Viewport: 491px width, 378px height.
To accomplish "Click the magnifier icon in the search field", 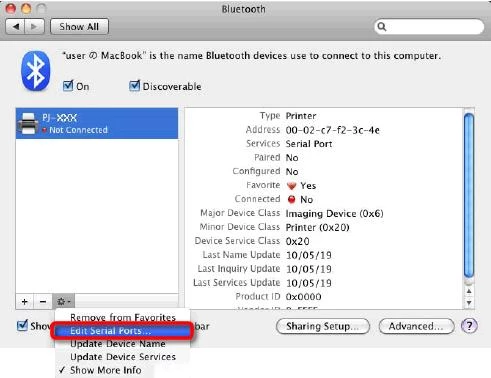I will pyautogui.click(x=382, y=27).
